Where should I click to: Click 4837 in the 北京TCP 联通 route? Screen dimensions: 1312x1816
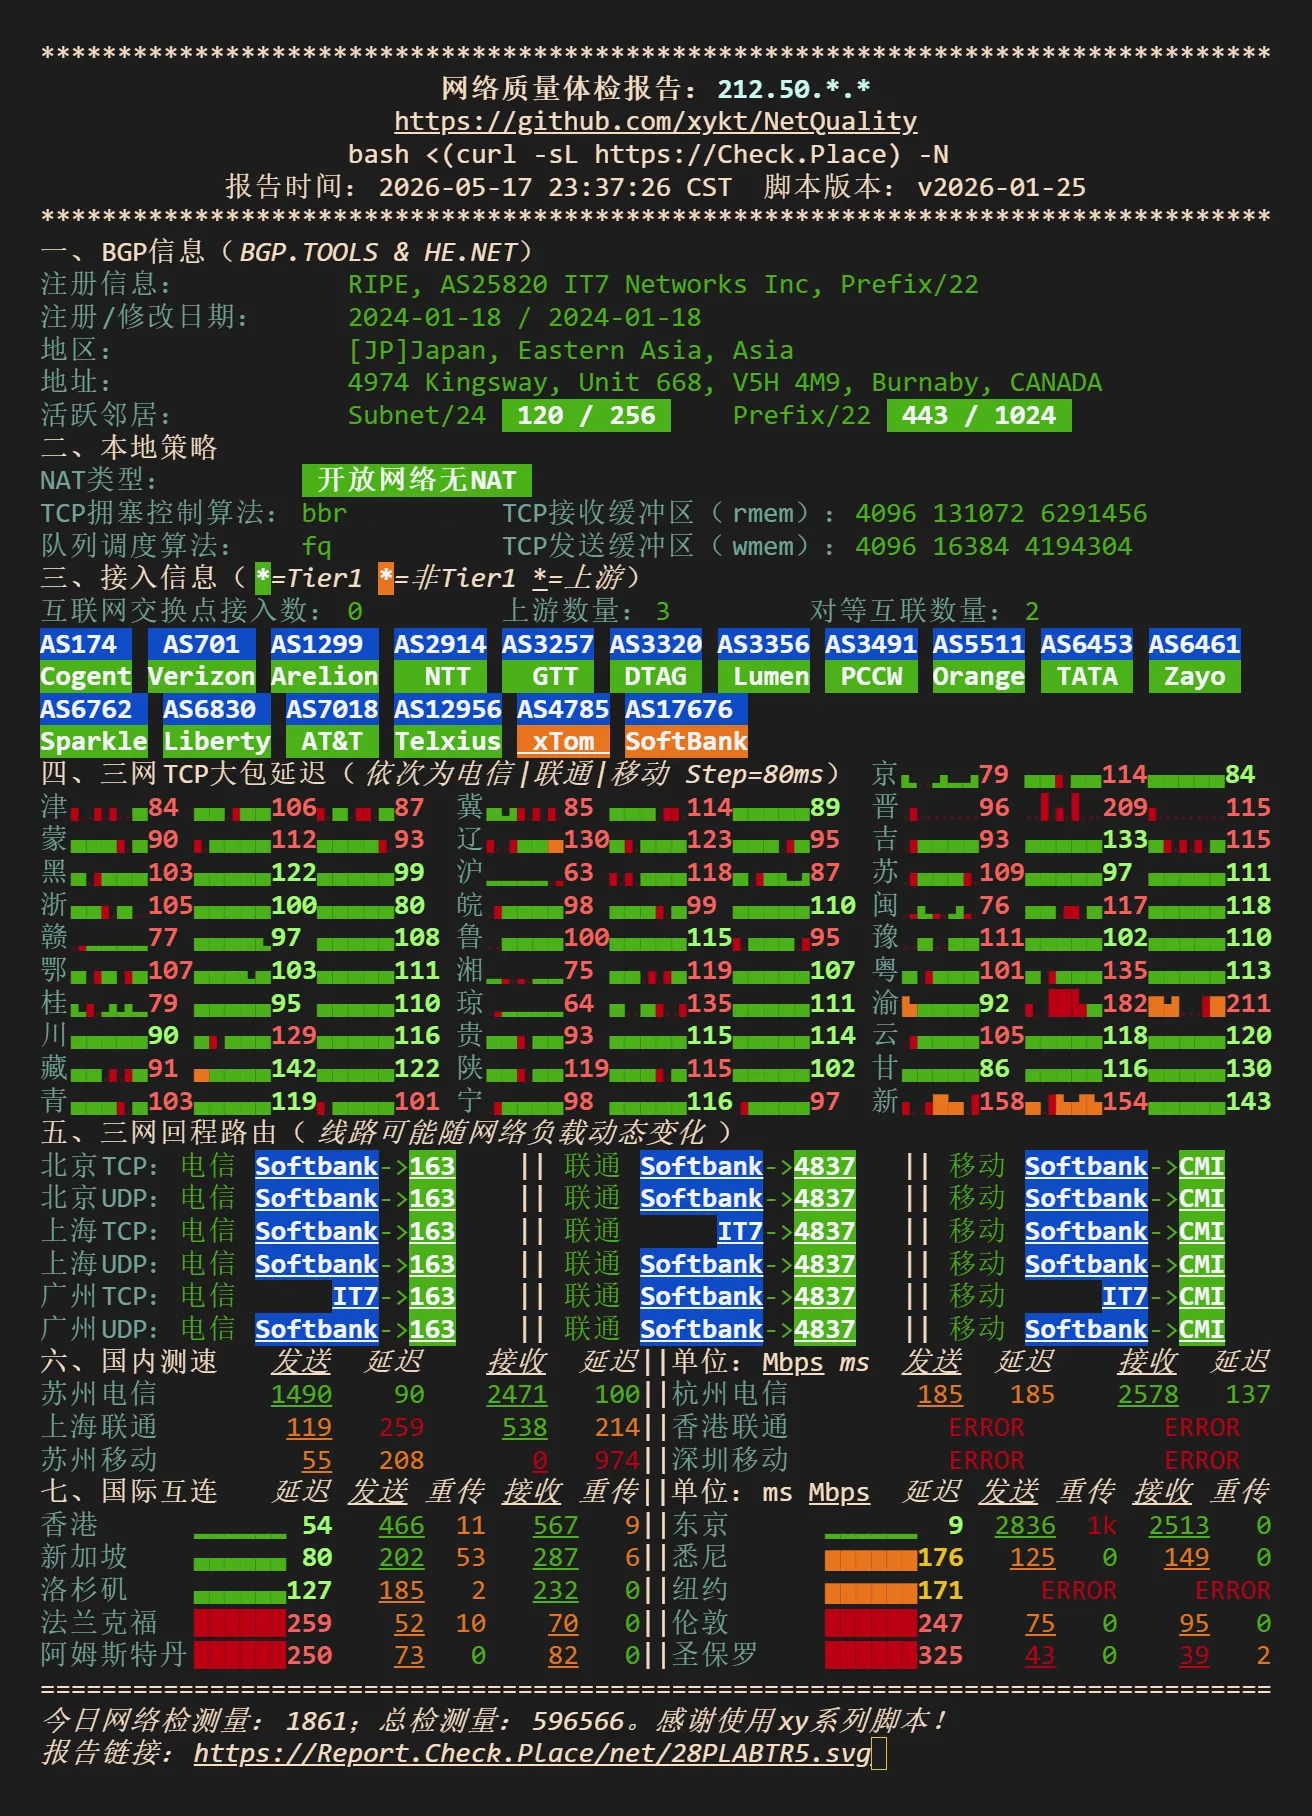[825, 1166]
